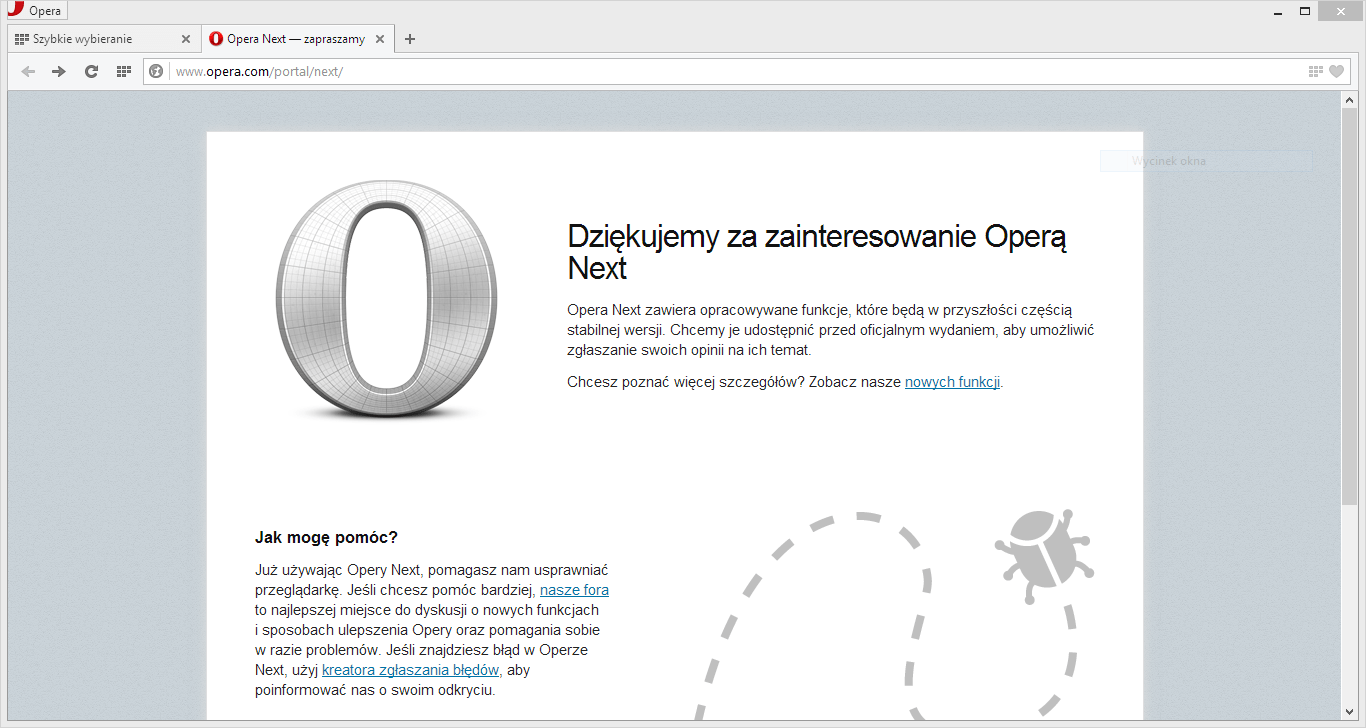Screen dimensions: 1366x728
Task: Click the Szybkie wybieranie tab grid icon
Action: tap(21, 39)
